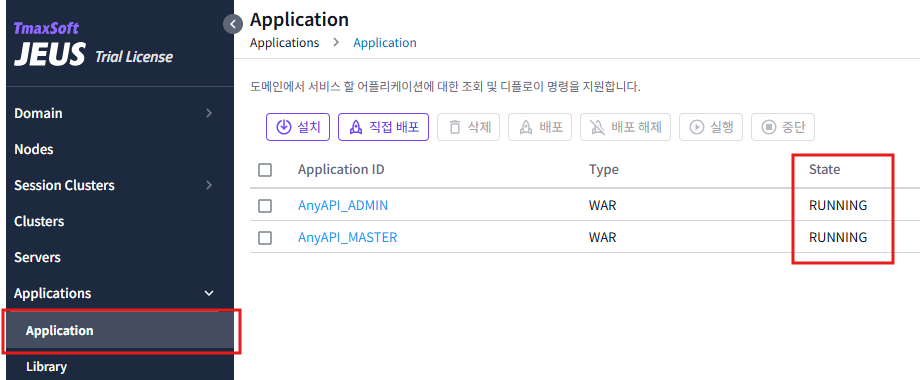Click the Application ID column header
Screen dimensions: 920x380
[341, 170]
